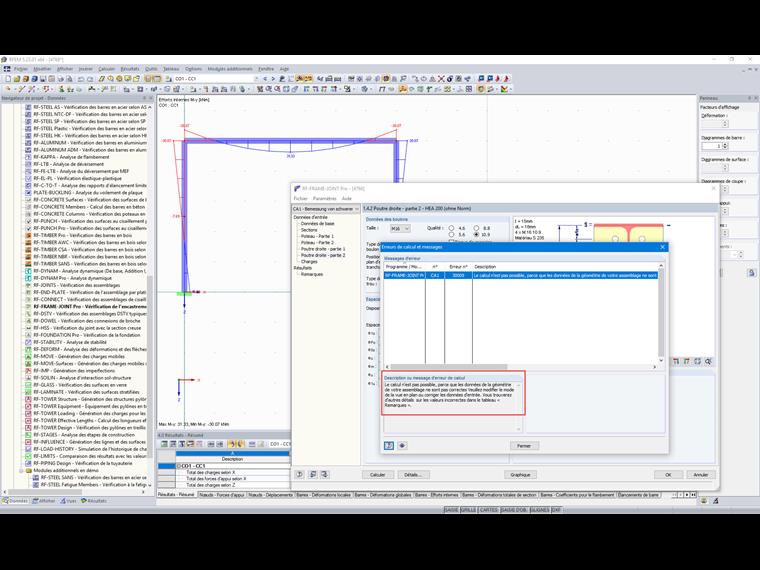Click the Undo arrow in the main toolbar
Viewport: 760px width, 570px height.
click(x=81, y=79)
